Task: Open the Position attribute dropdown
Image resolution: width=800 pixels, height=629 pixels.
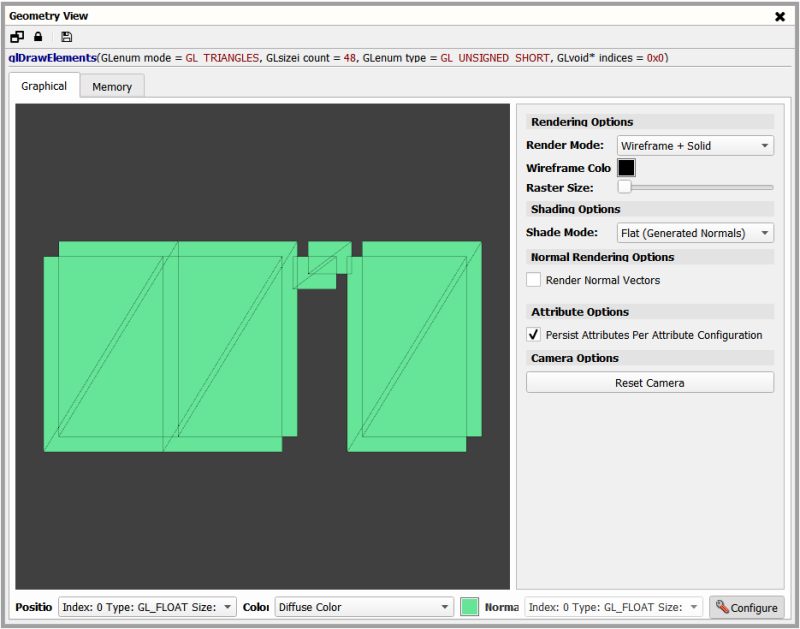Action: [147, 607]
